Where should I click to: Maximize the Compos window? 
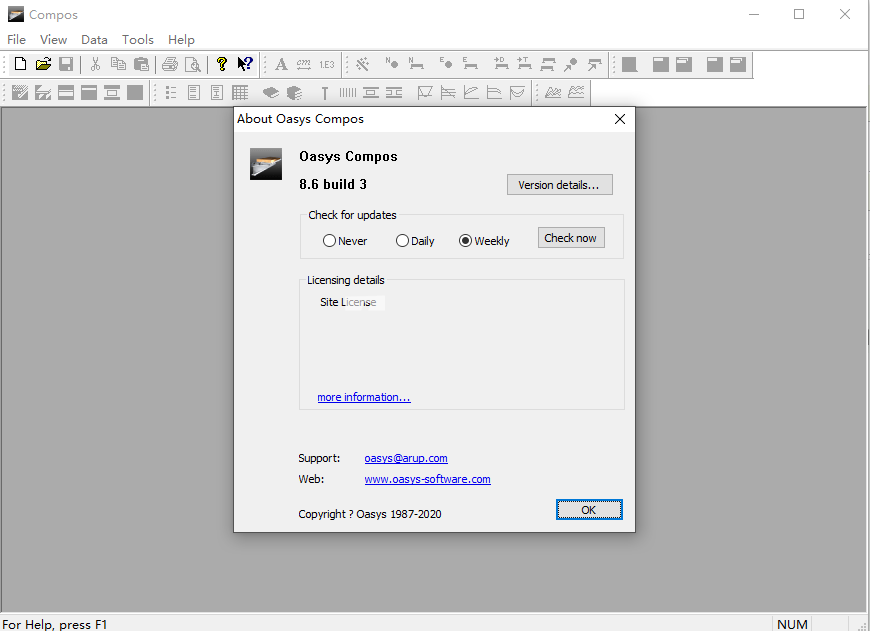click(x=799, y=14)
